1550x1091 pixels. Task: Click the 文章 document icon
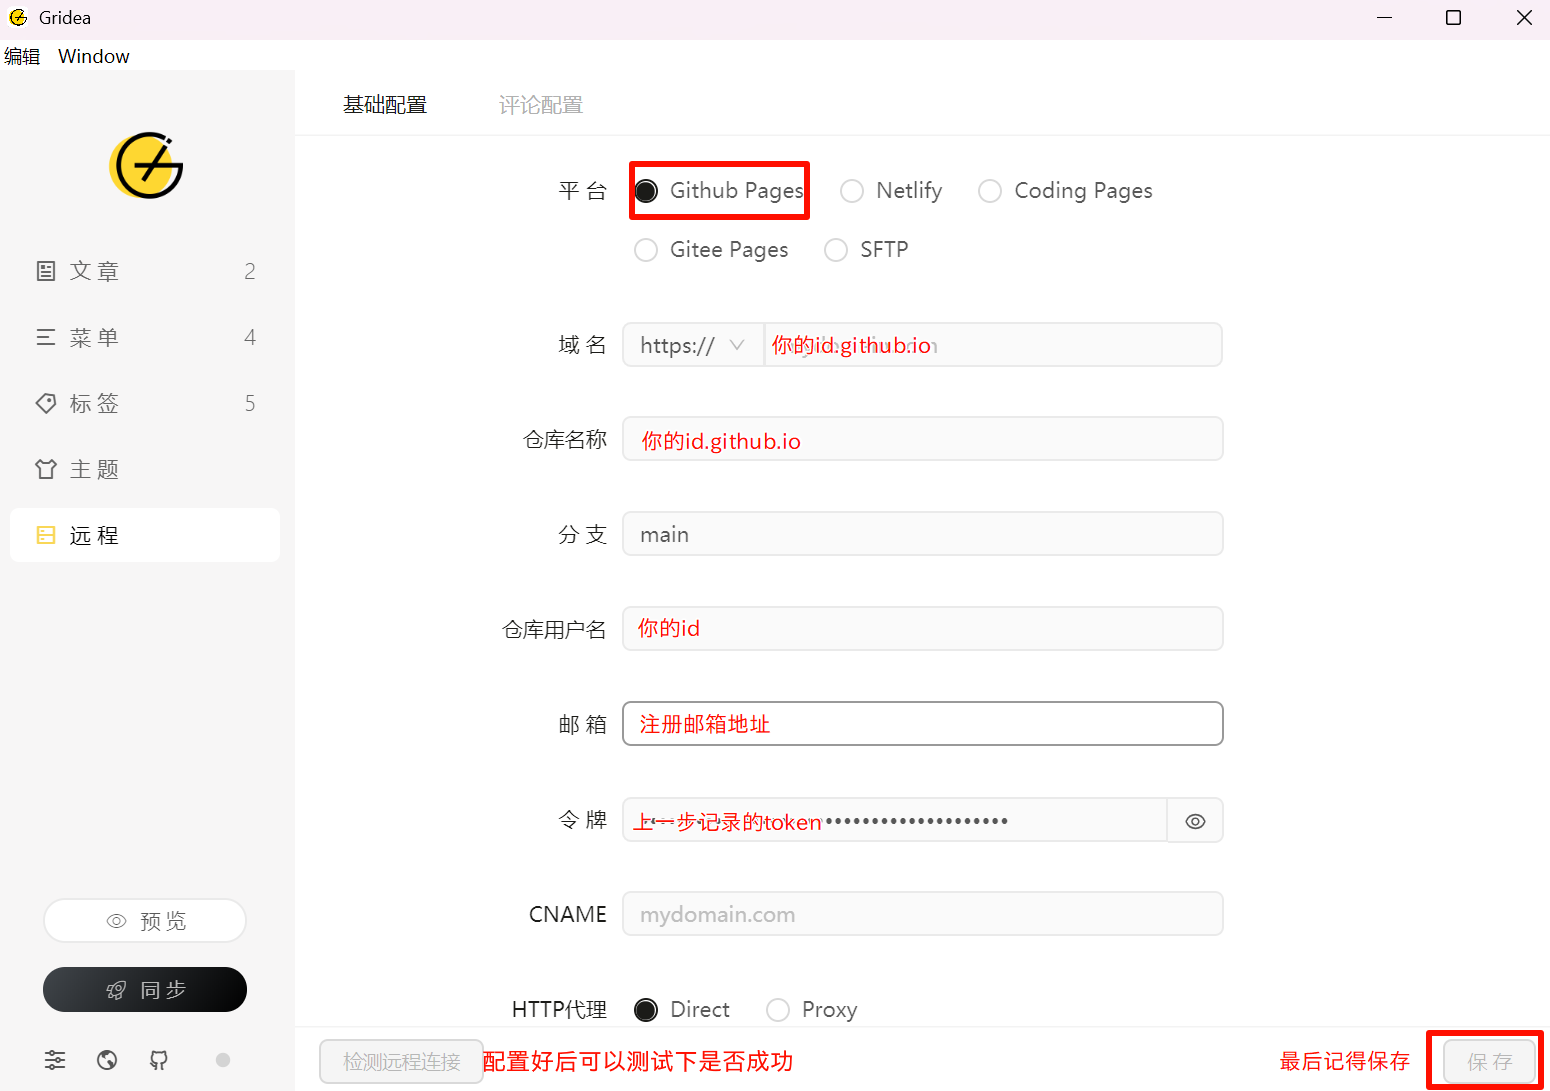pyautogui.click(x=46, y=271)
